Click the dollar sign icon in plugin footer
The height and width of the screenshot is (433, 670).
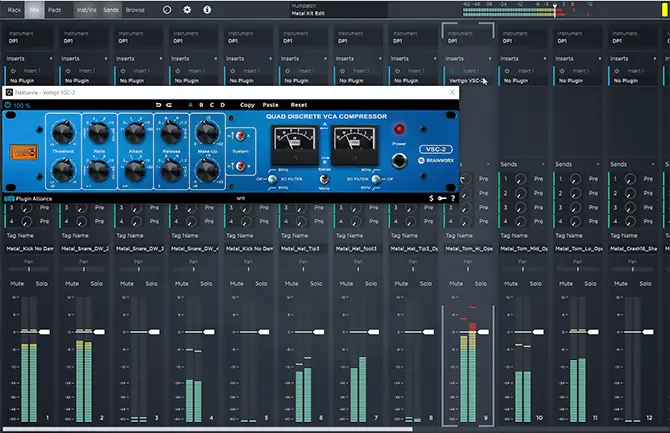(x=431, y=198)
